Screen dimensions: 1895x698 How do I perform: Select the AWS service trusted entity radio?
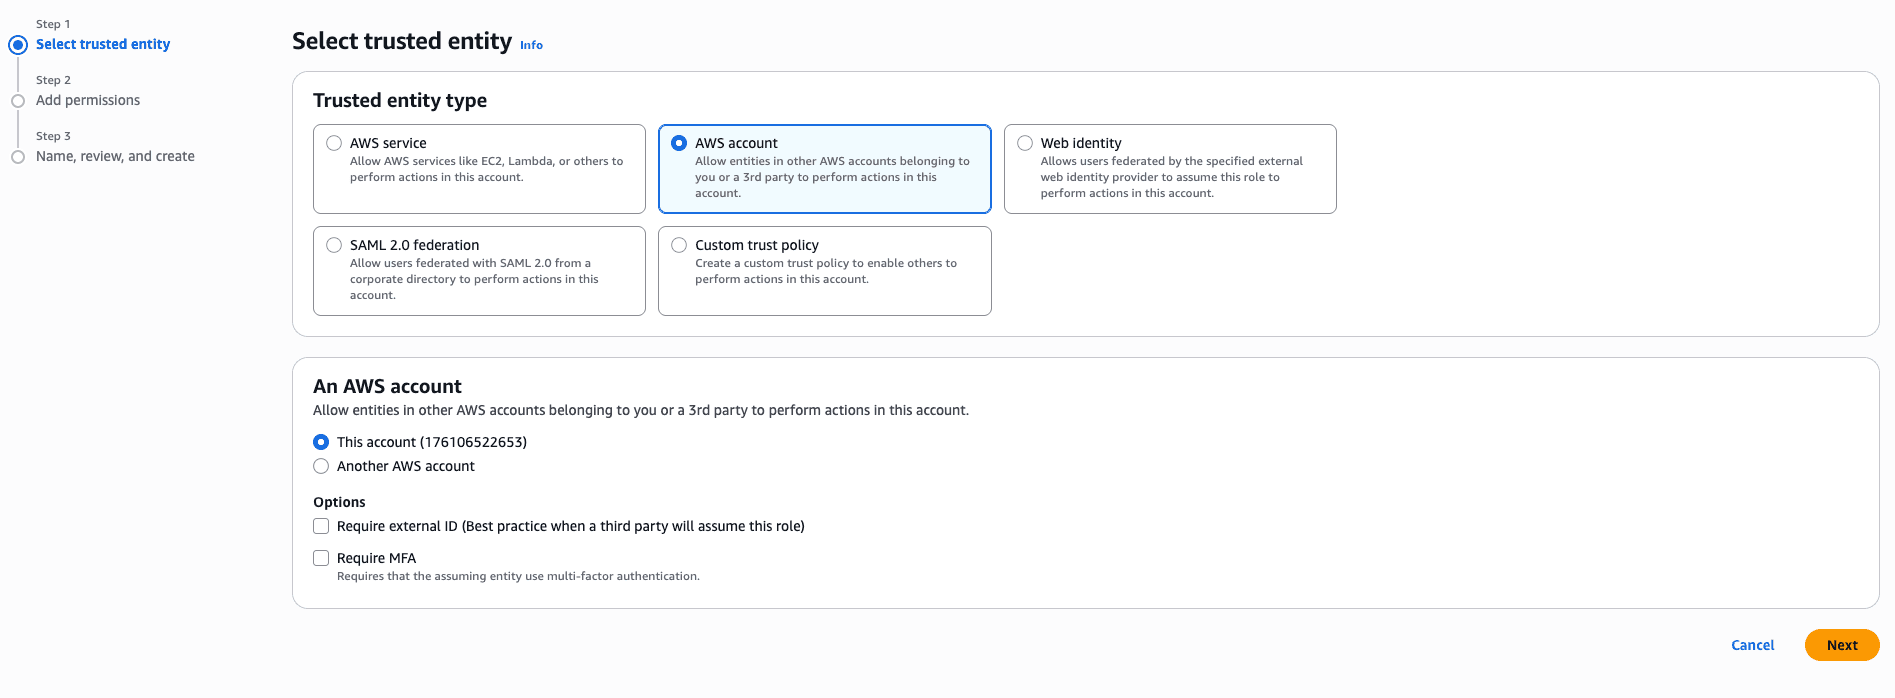pyautogui.click(x=334, y=143)
